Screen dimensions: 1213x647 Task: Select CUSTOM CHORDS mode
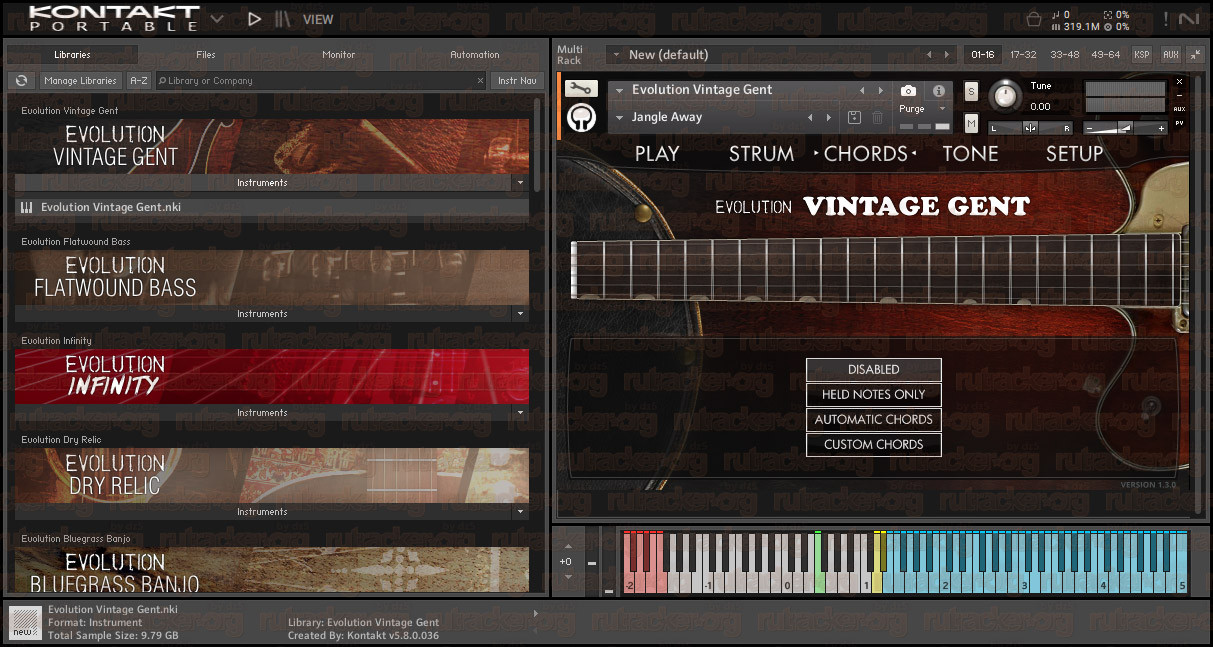click(x=874, y=445)
